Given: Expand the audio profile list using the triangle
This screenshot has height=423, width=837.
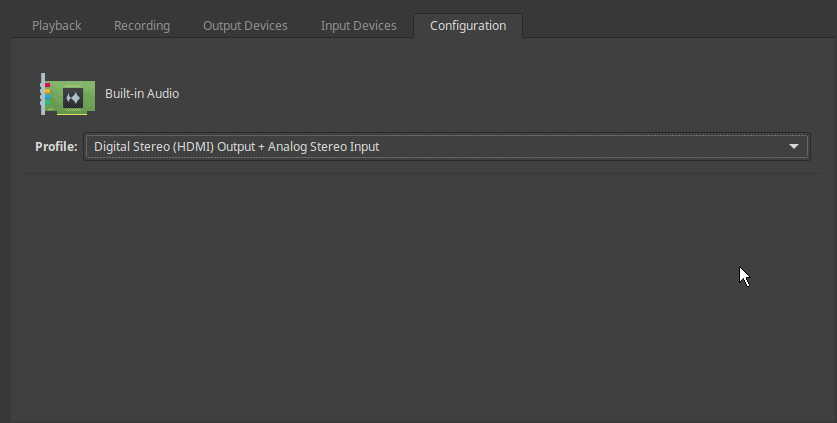Looking at the screenshot, I should (793, 146).
